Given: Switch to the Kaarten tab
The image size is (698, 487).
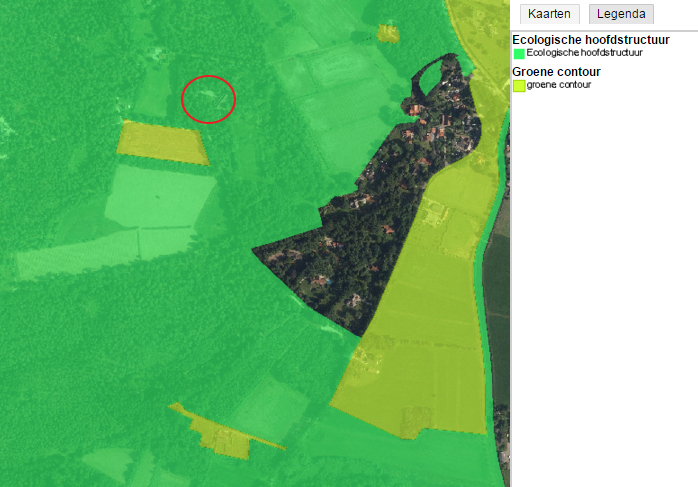Looking at the screenshot, I should tap(549, 14).
